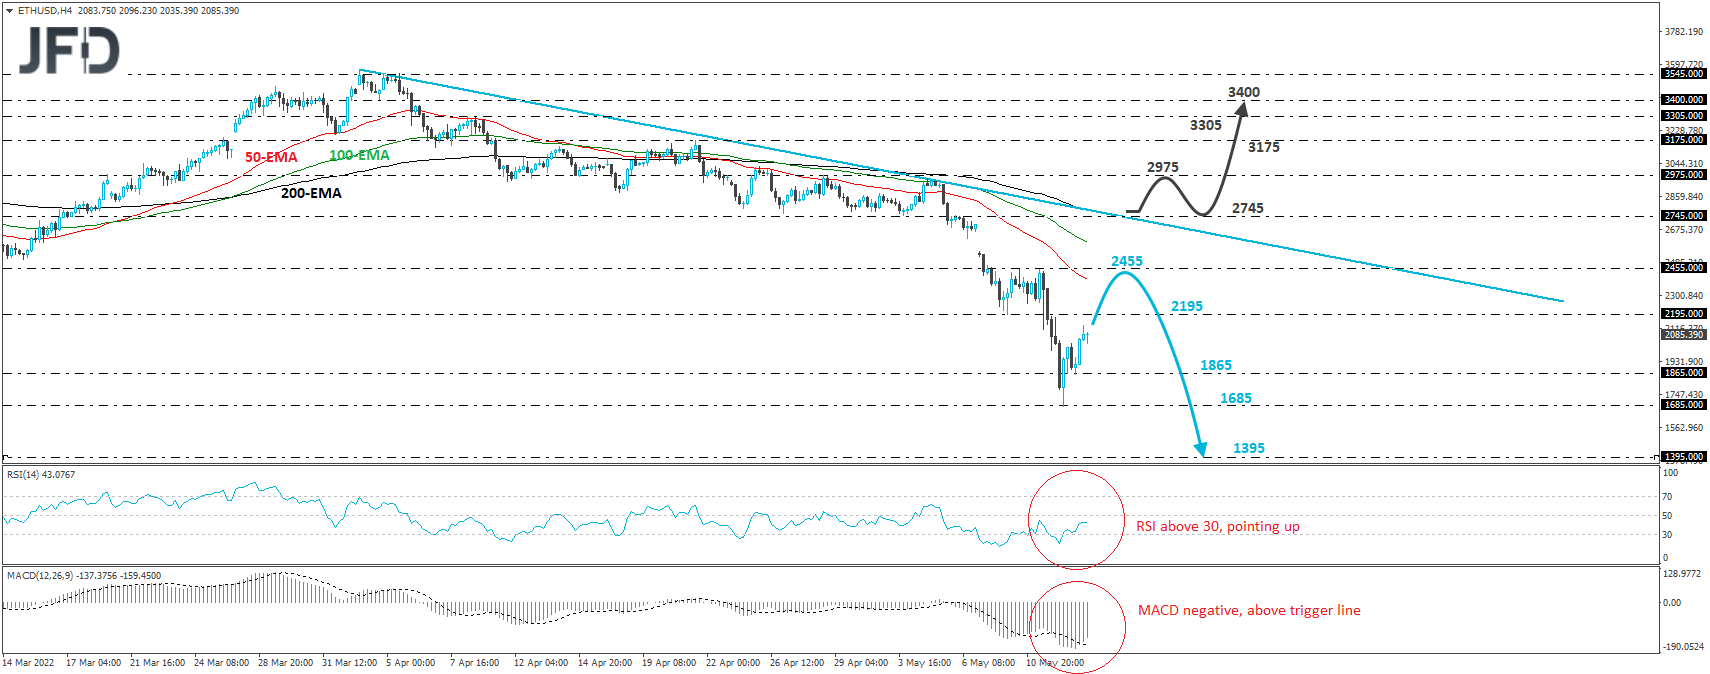Click the 14 Mar 2022 date label

pos(29,663)
